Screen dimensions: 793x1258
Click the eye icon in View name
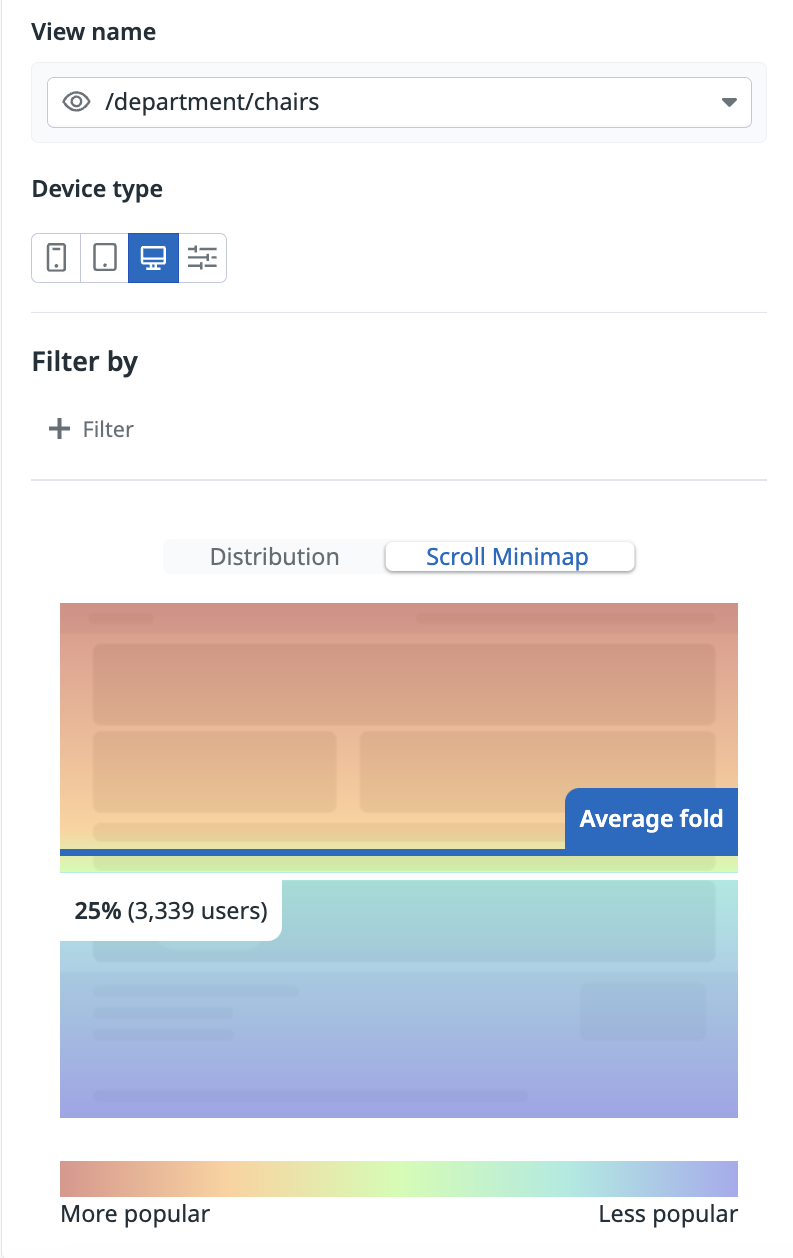pos(77,102)
